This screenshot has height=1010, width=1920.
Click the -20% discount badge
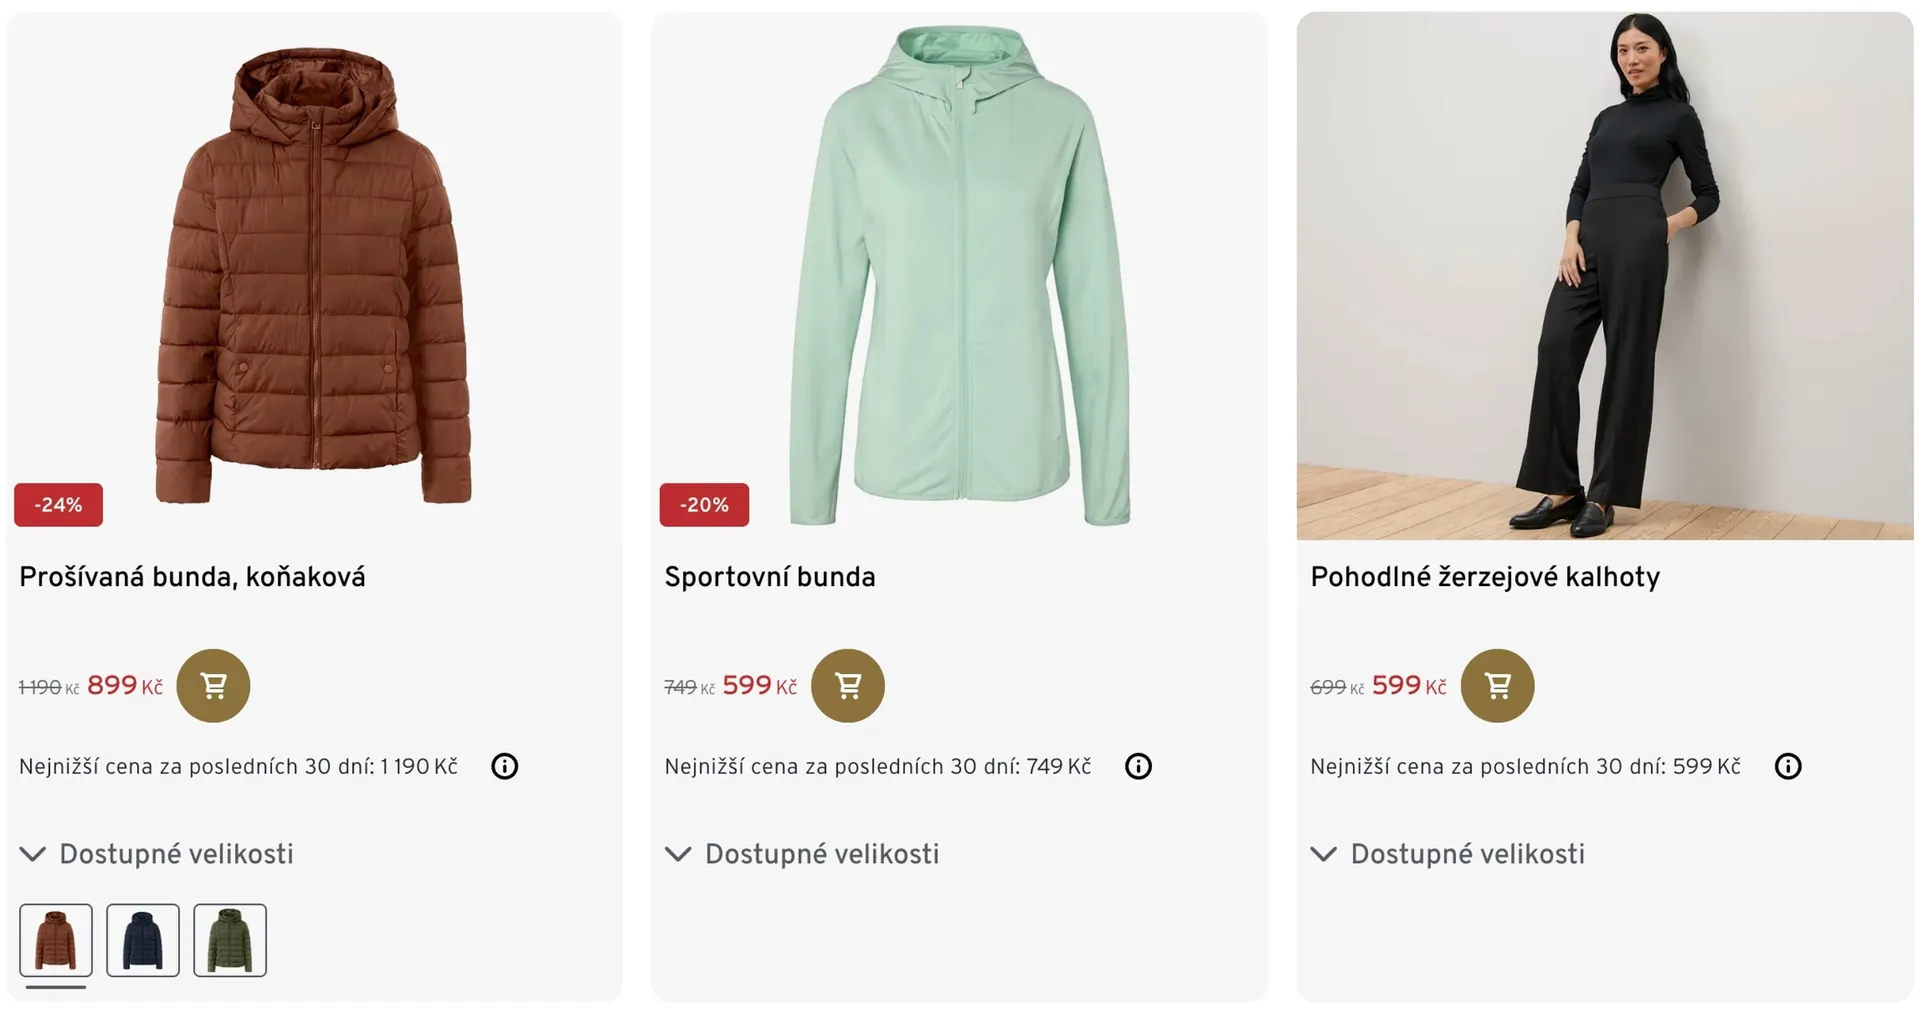(704, 505)
